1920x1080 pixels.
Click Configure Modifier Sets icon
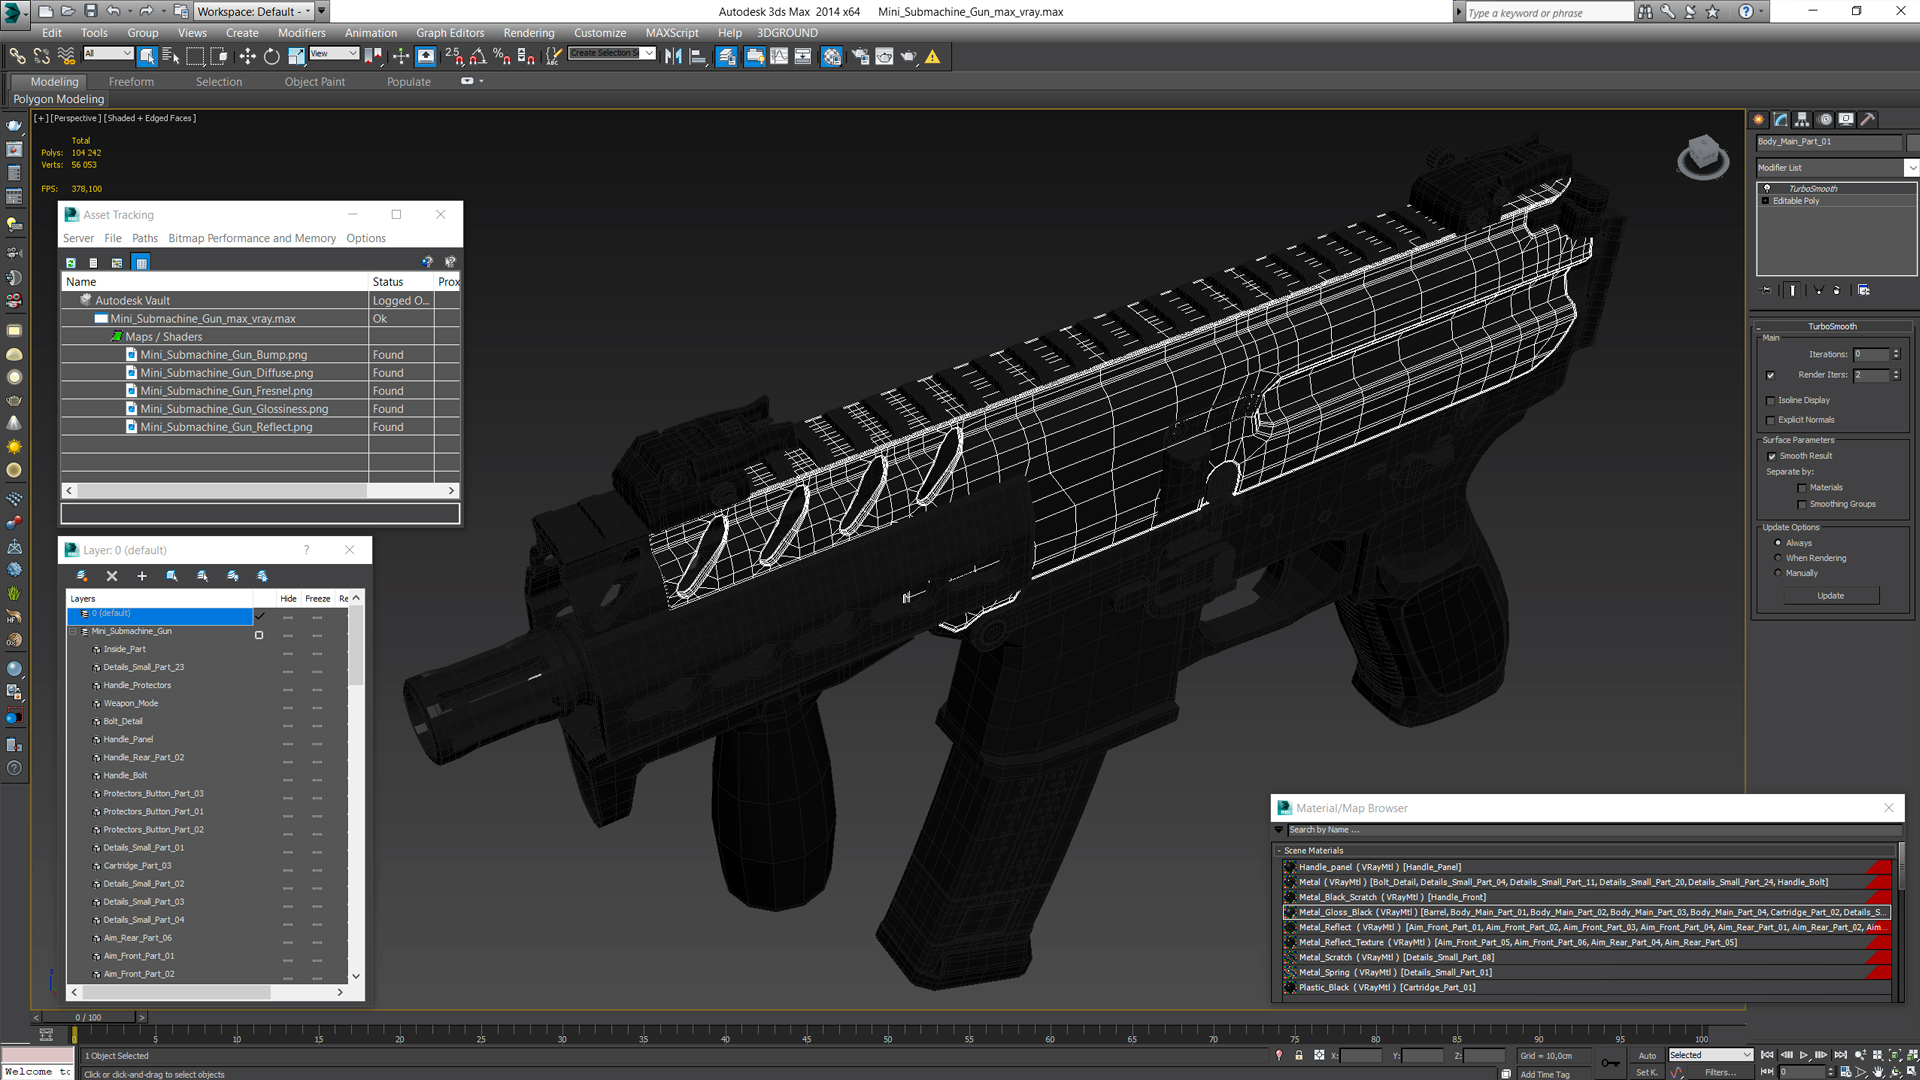tap(1864, 290)
